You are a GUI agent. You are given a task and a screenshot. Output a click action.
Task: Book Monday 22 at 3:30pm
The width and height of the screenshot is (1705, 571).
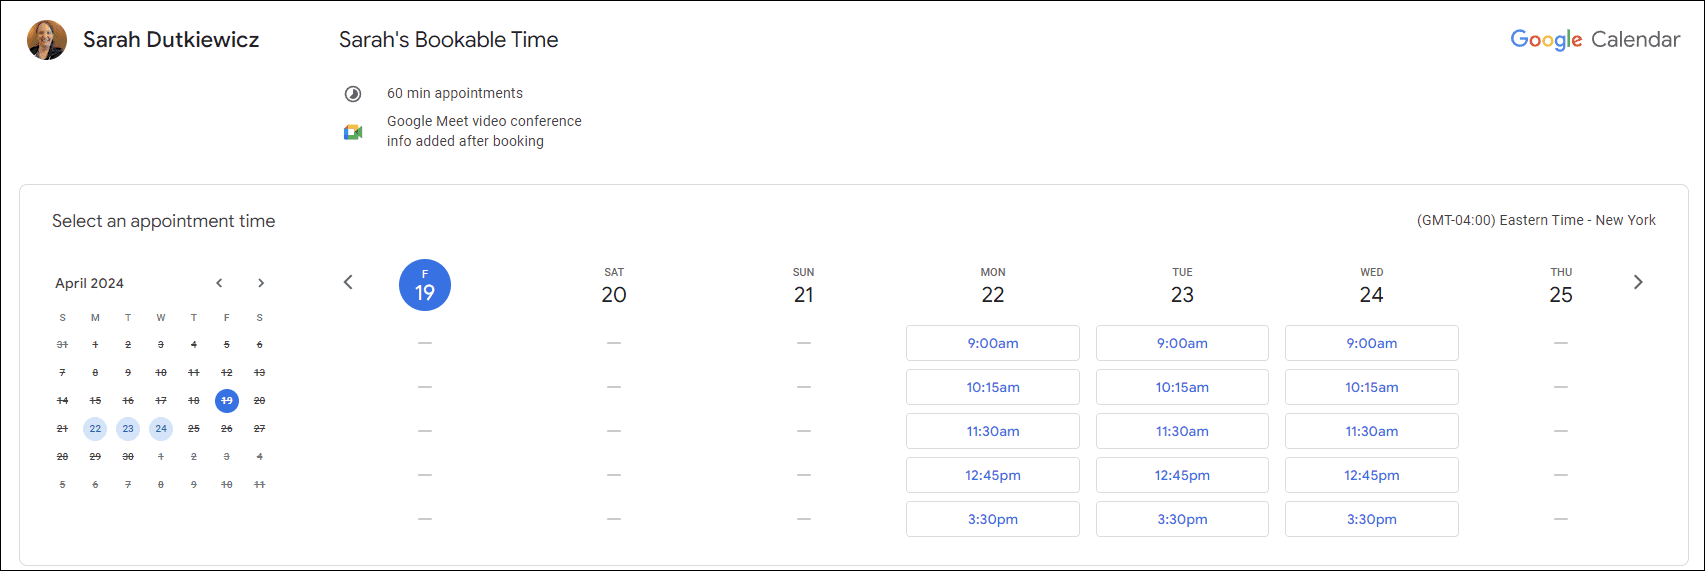[993, 519]
